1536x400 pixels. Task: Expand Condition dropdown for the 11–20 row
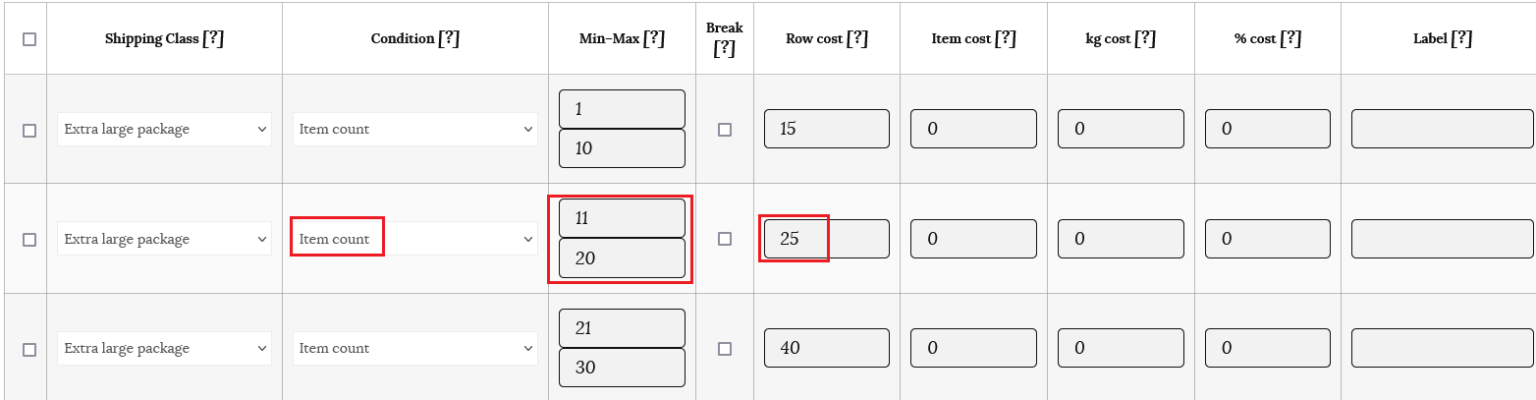tap(414, 239)
